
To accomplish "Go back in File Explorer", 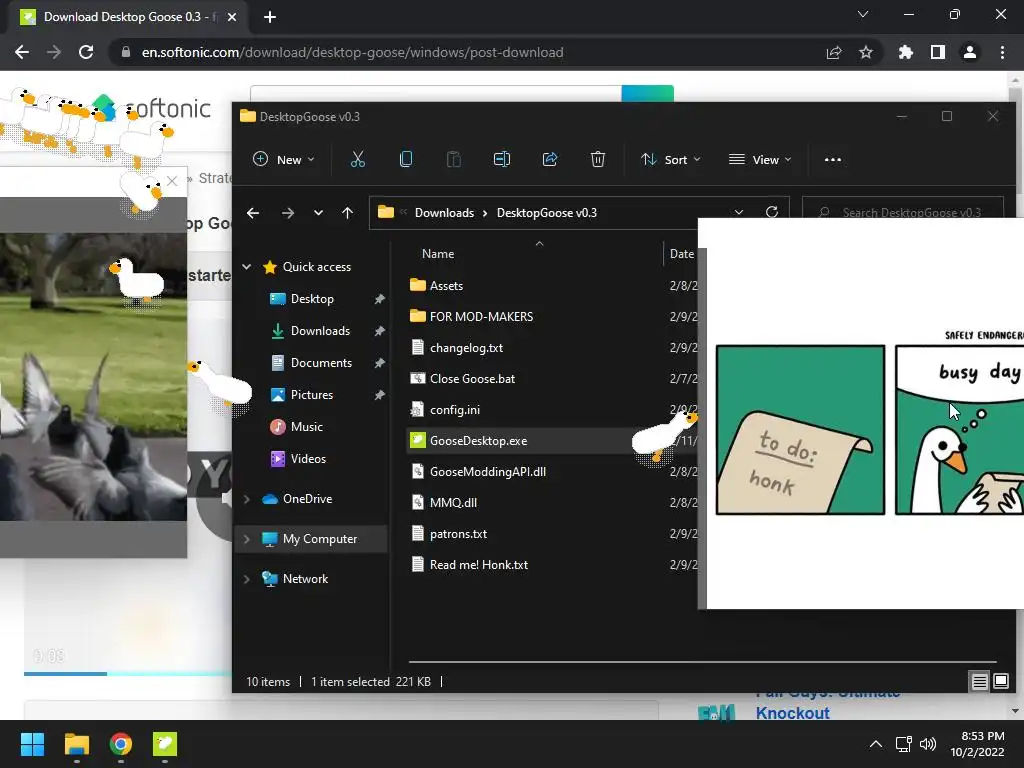I will (253, 213).
